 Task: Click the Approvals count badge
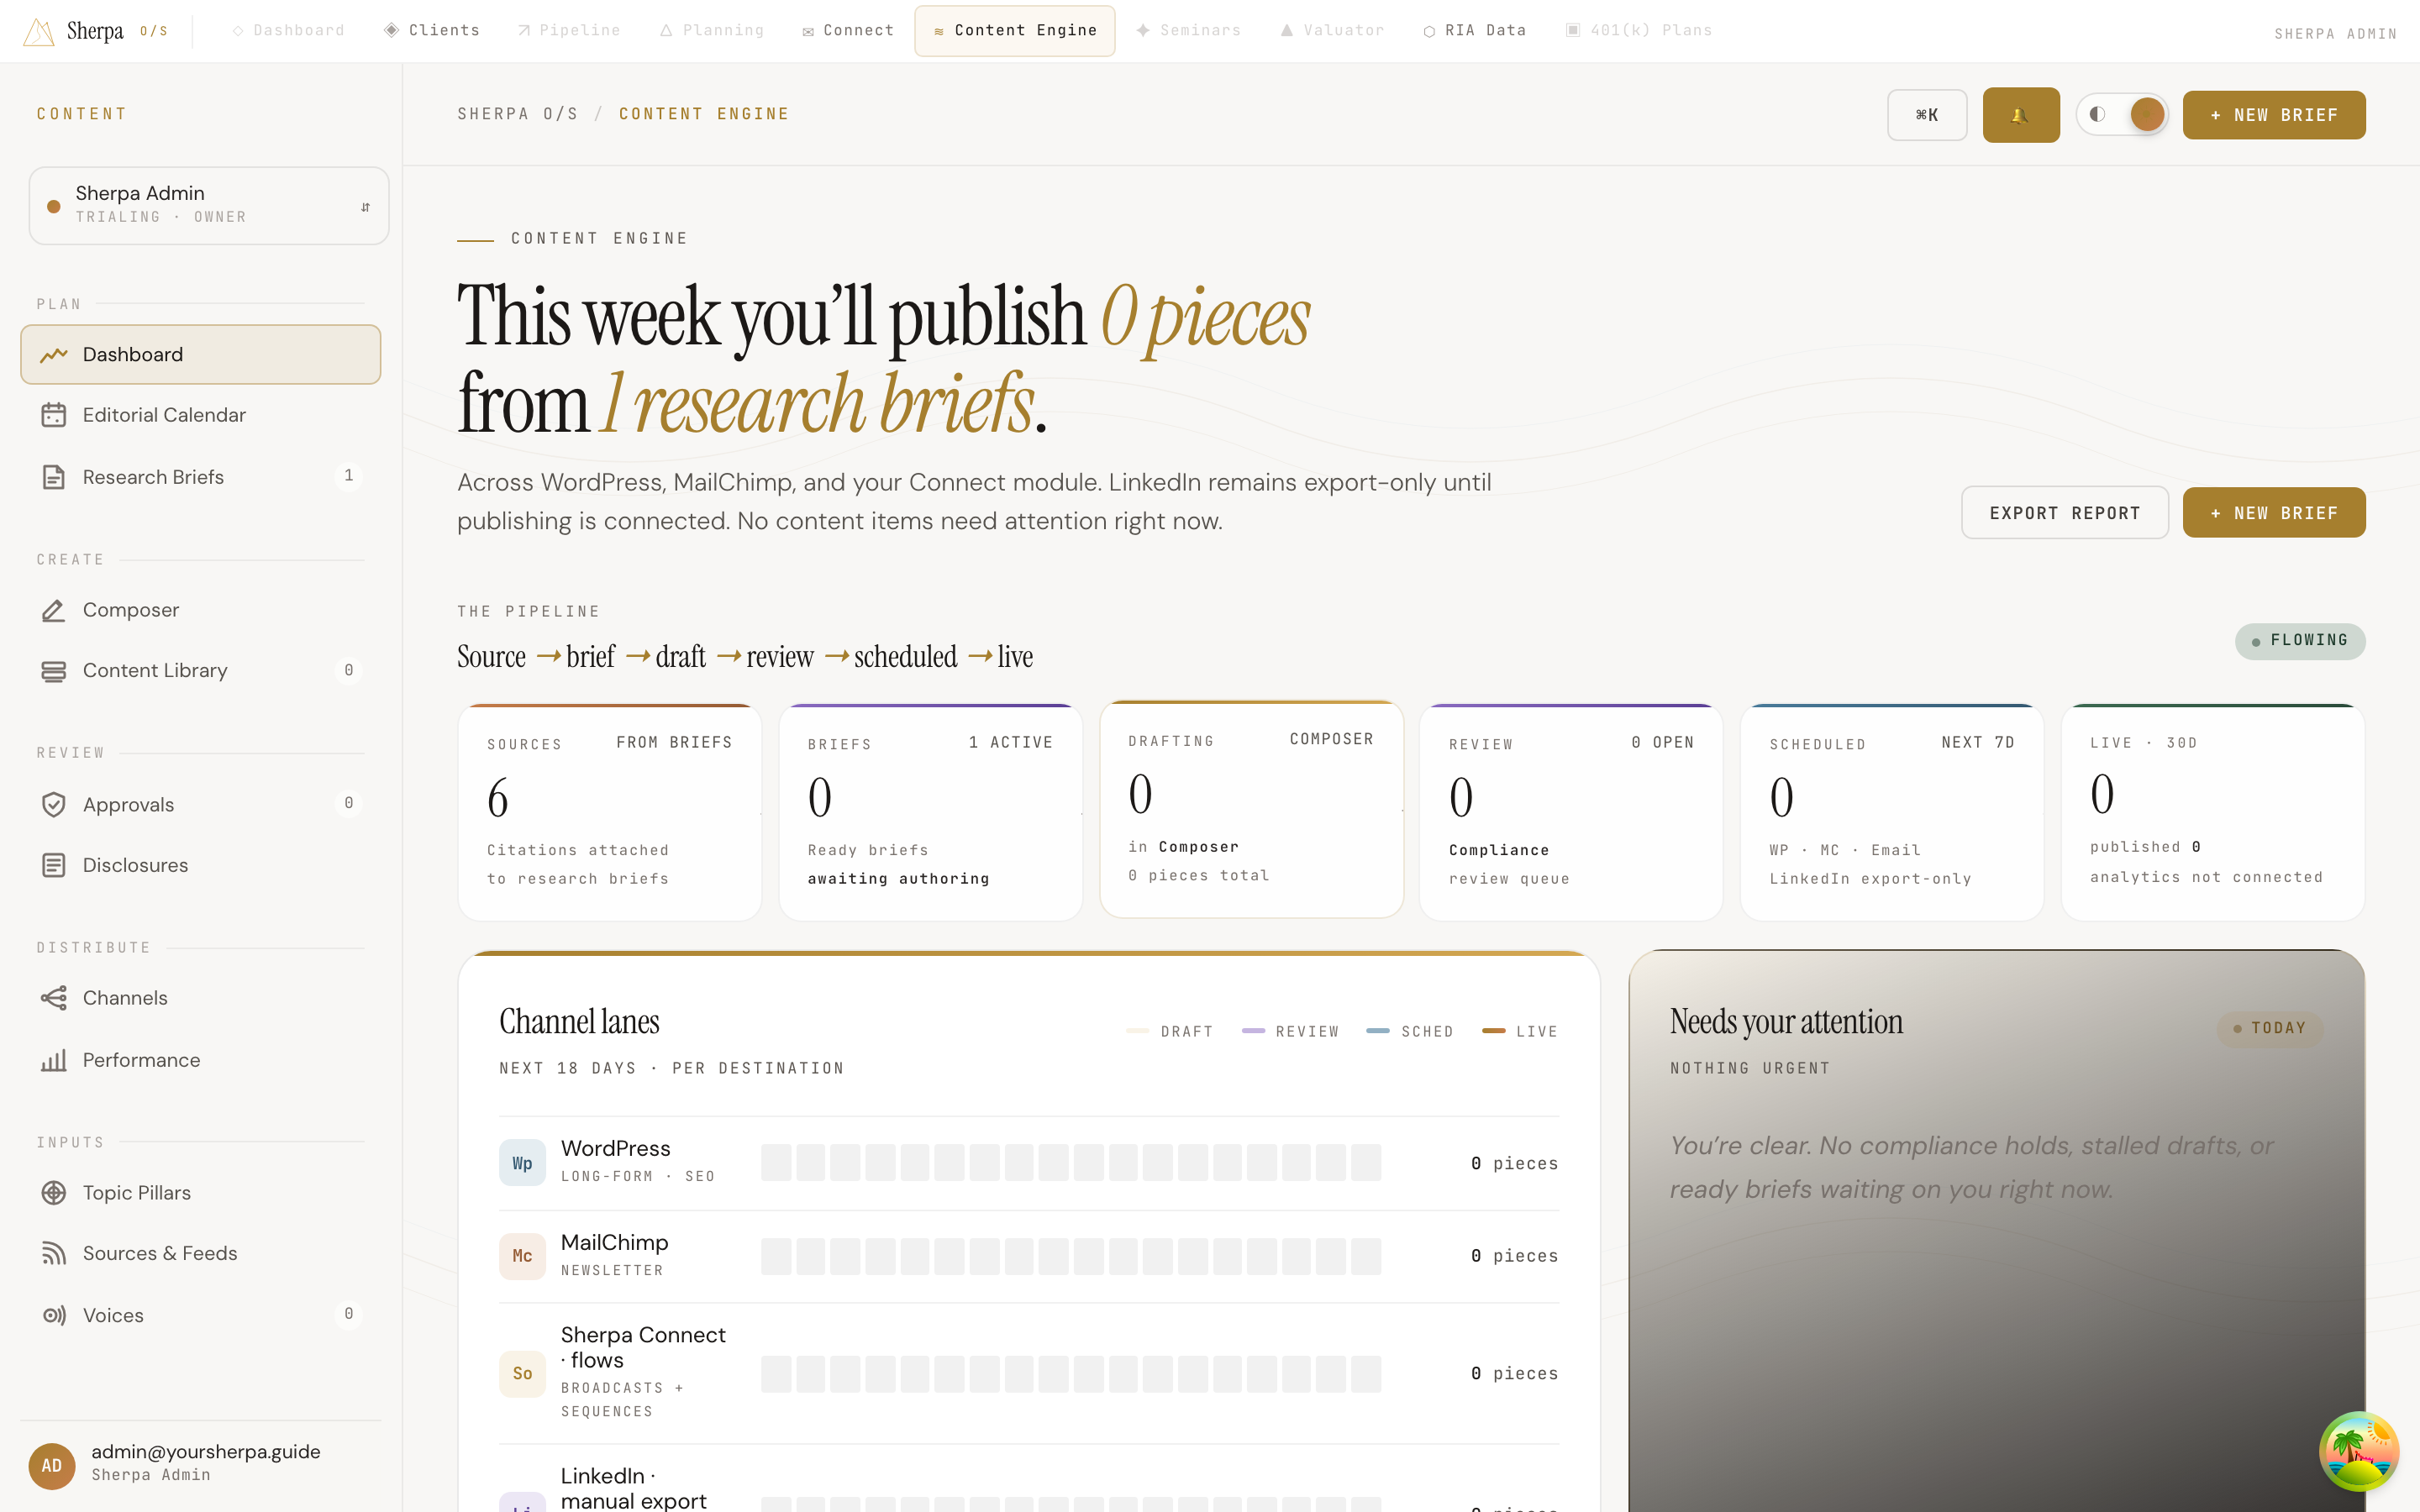point(349,803)
